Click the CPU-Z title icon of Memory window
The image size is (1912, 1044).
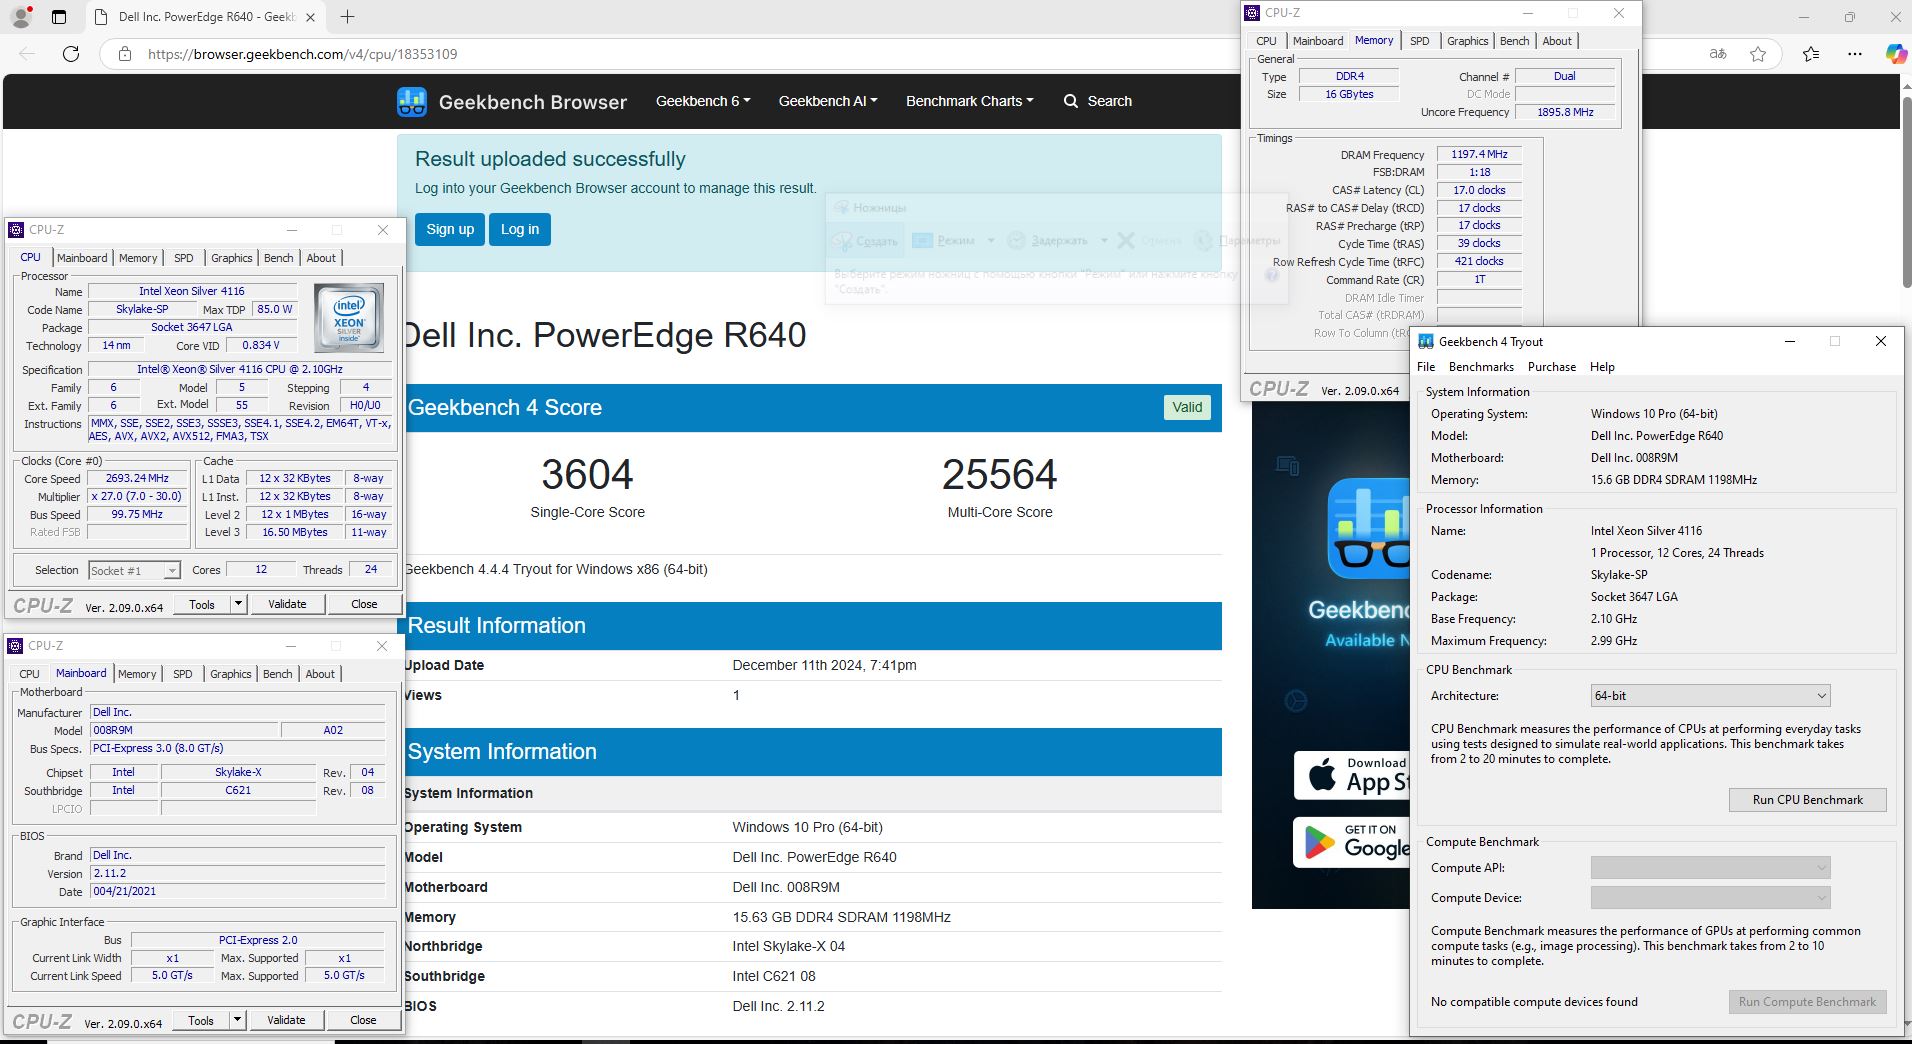click(x=1252, y=13)
